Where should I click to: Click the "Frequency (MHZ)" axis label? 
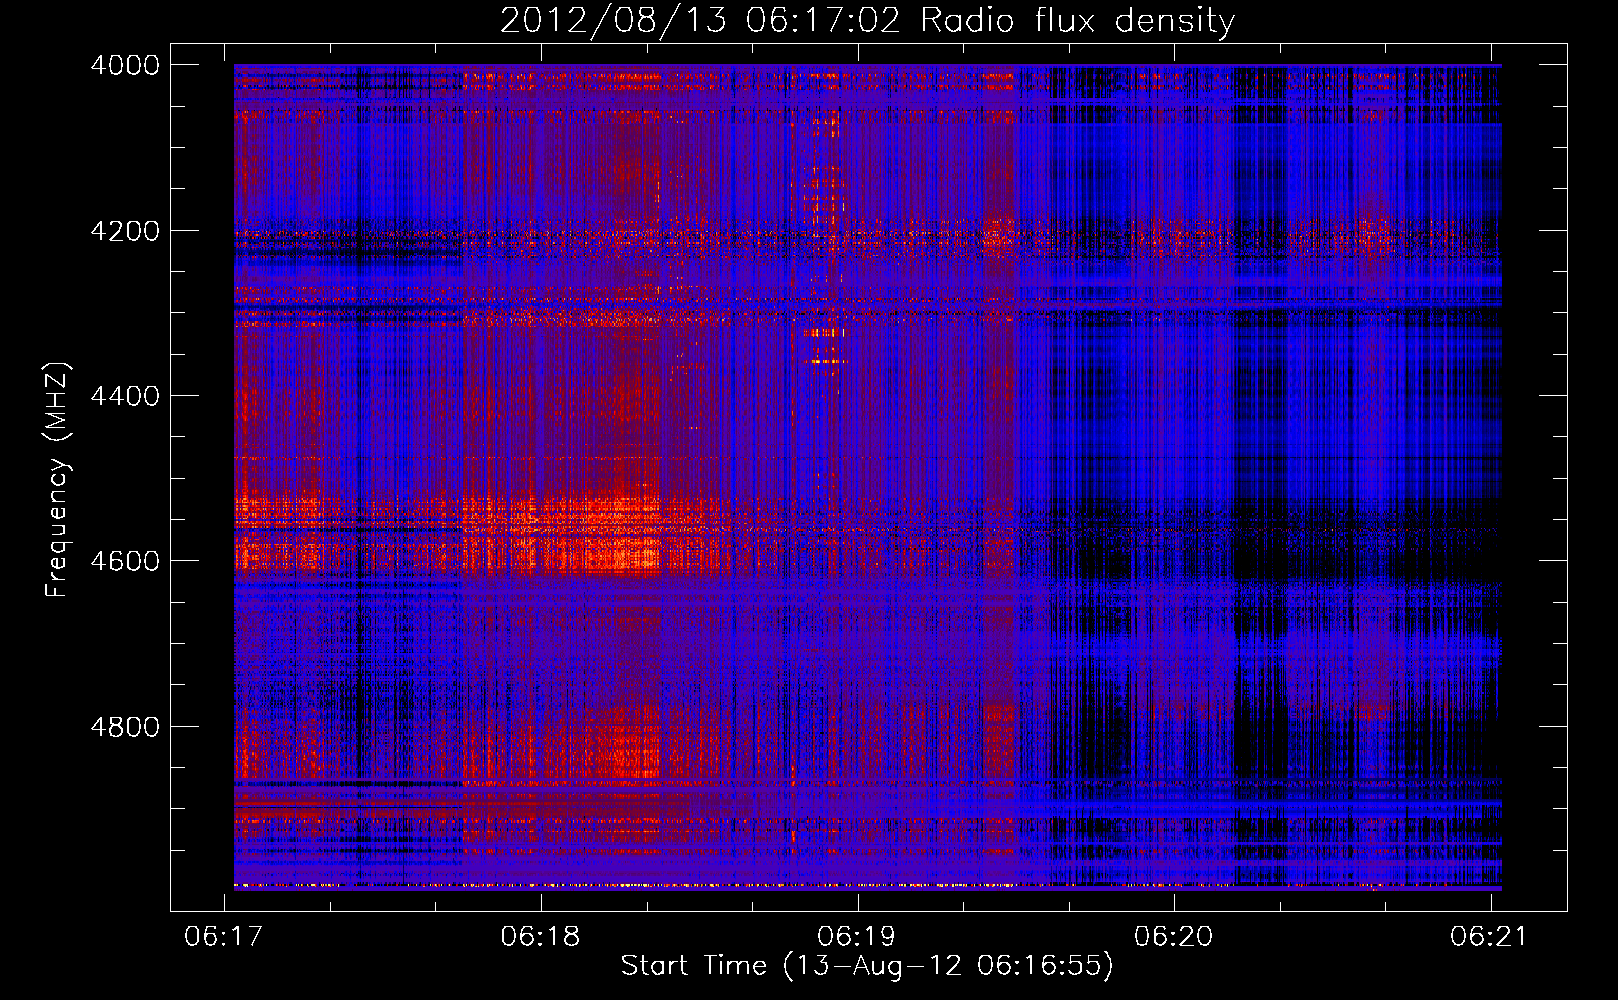(57, 480)
